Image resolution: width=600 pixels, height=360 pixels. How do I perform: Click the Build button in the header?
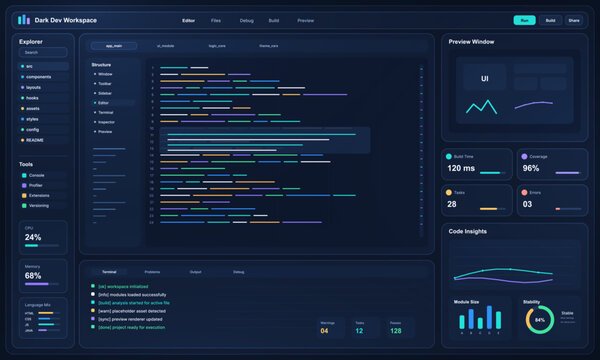point(550,20)
